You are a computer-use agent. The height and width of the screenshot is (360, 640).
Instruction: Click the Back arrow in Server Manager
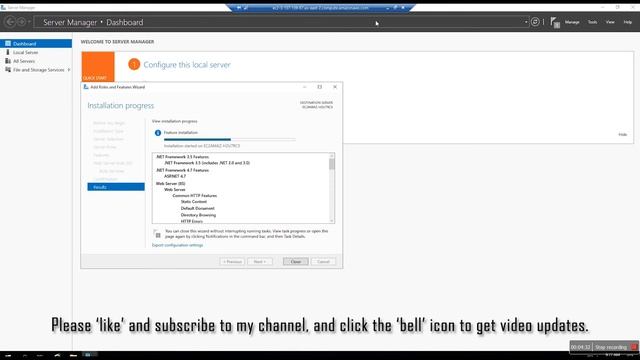(x=10, y=22)
